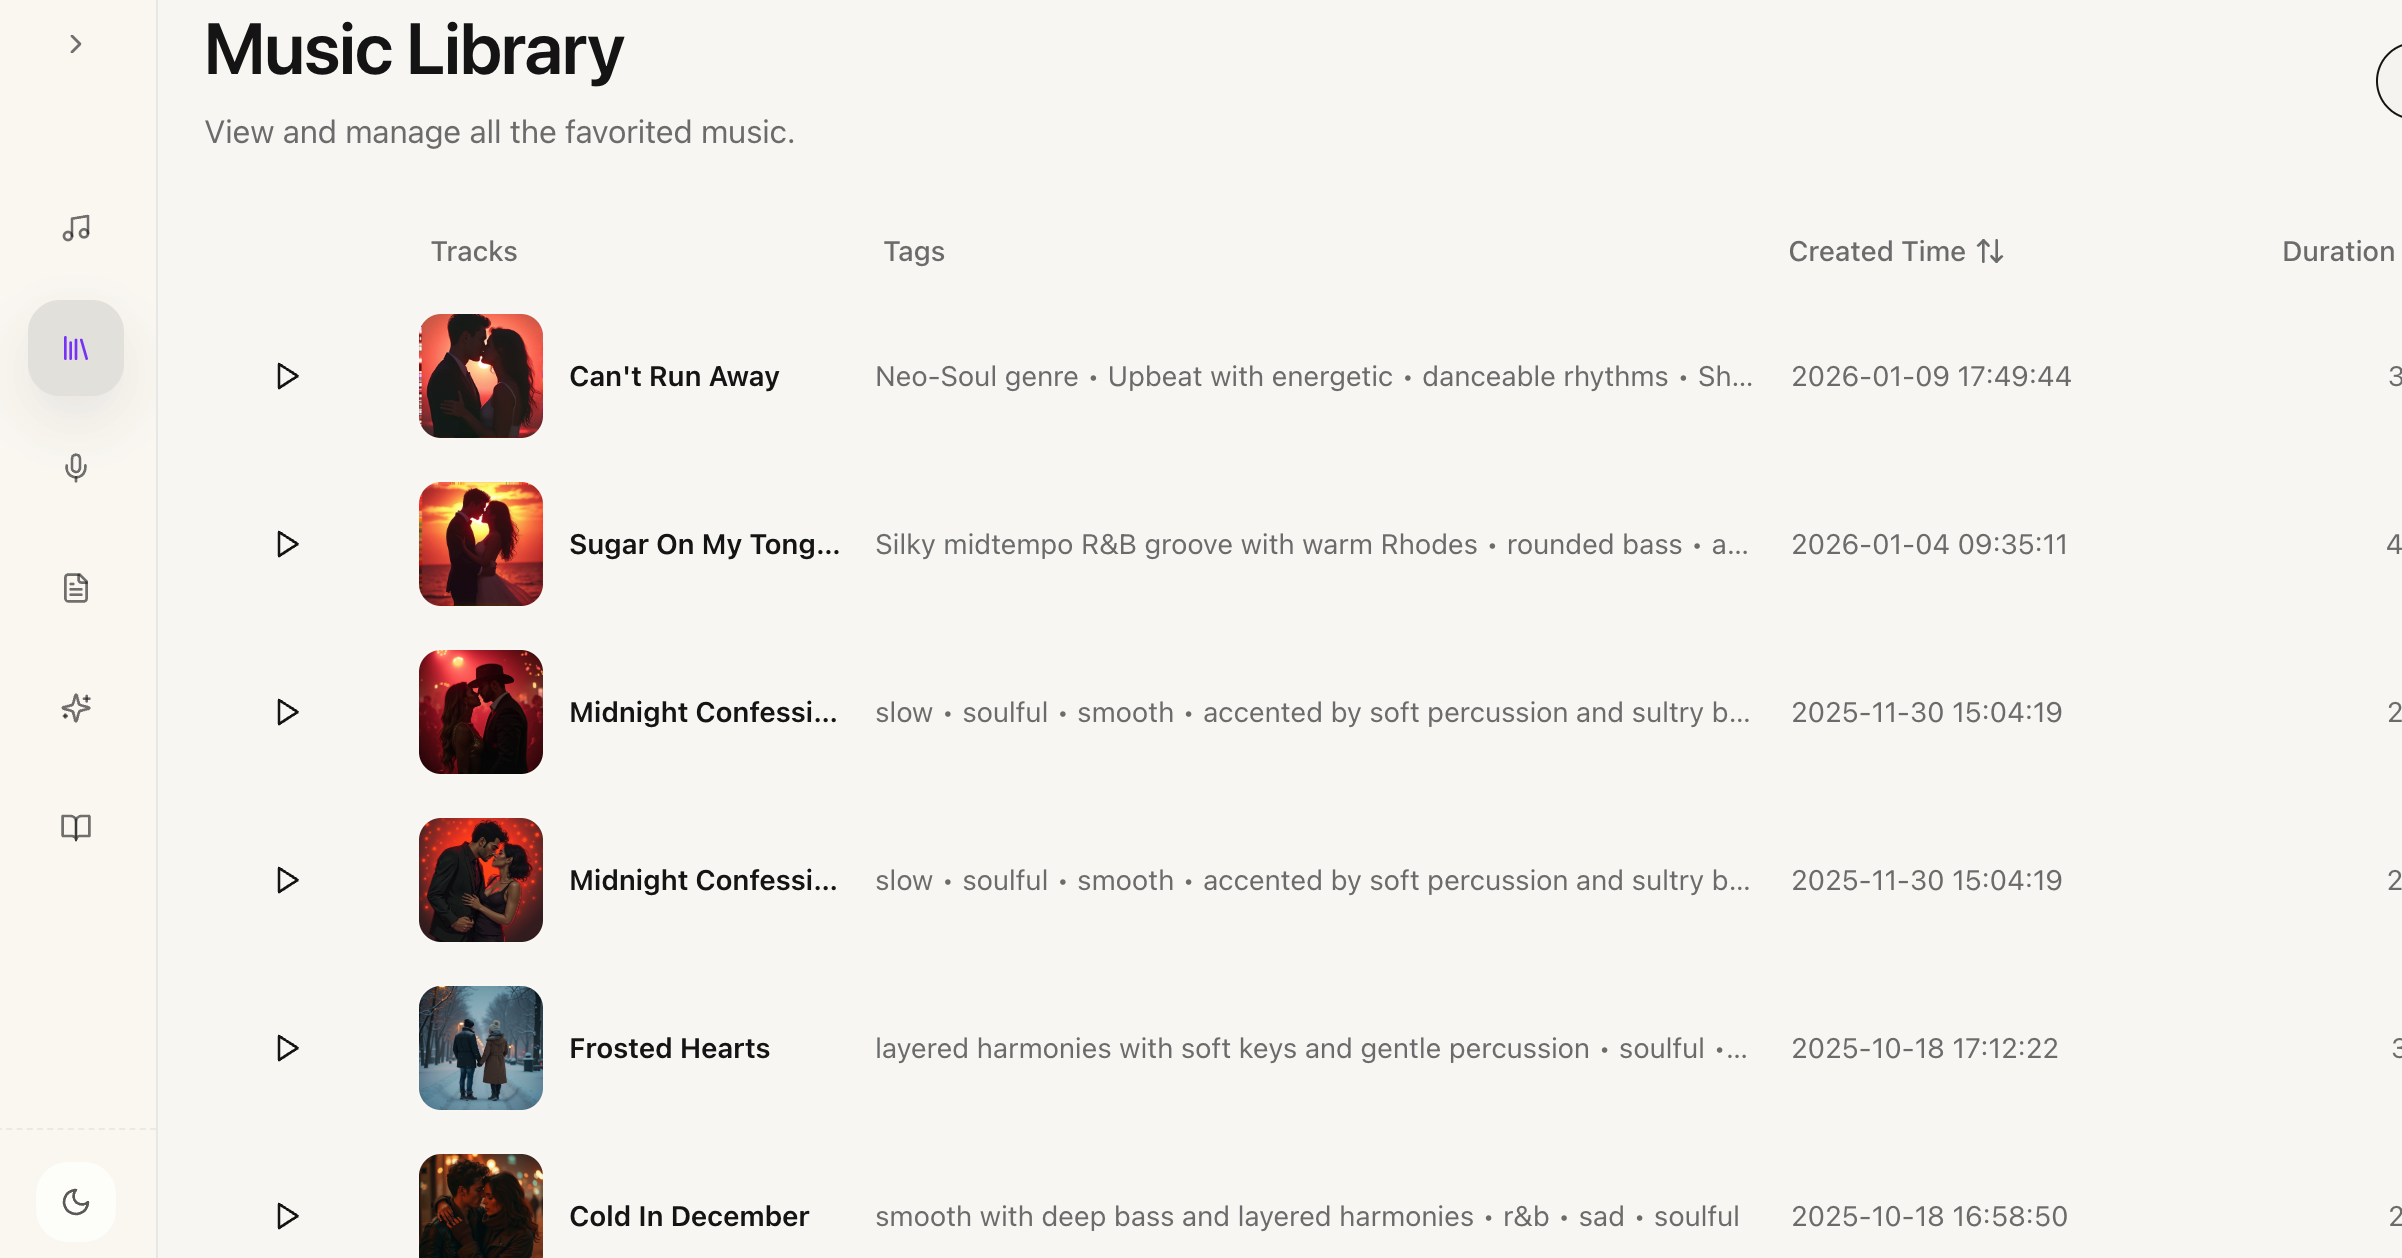Play the Sugar On My Tongue track

point(287,544)
